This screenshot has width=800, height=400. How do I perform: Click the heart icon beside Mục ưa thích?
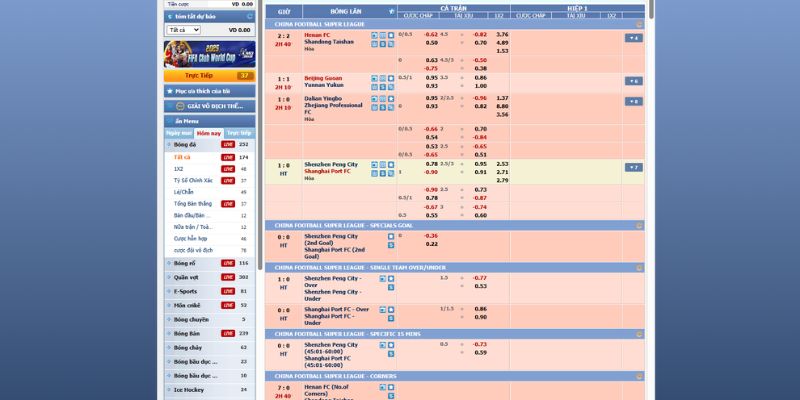(169, 90)
